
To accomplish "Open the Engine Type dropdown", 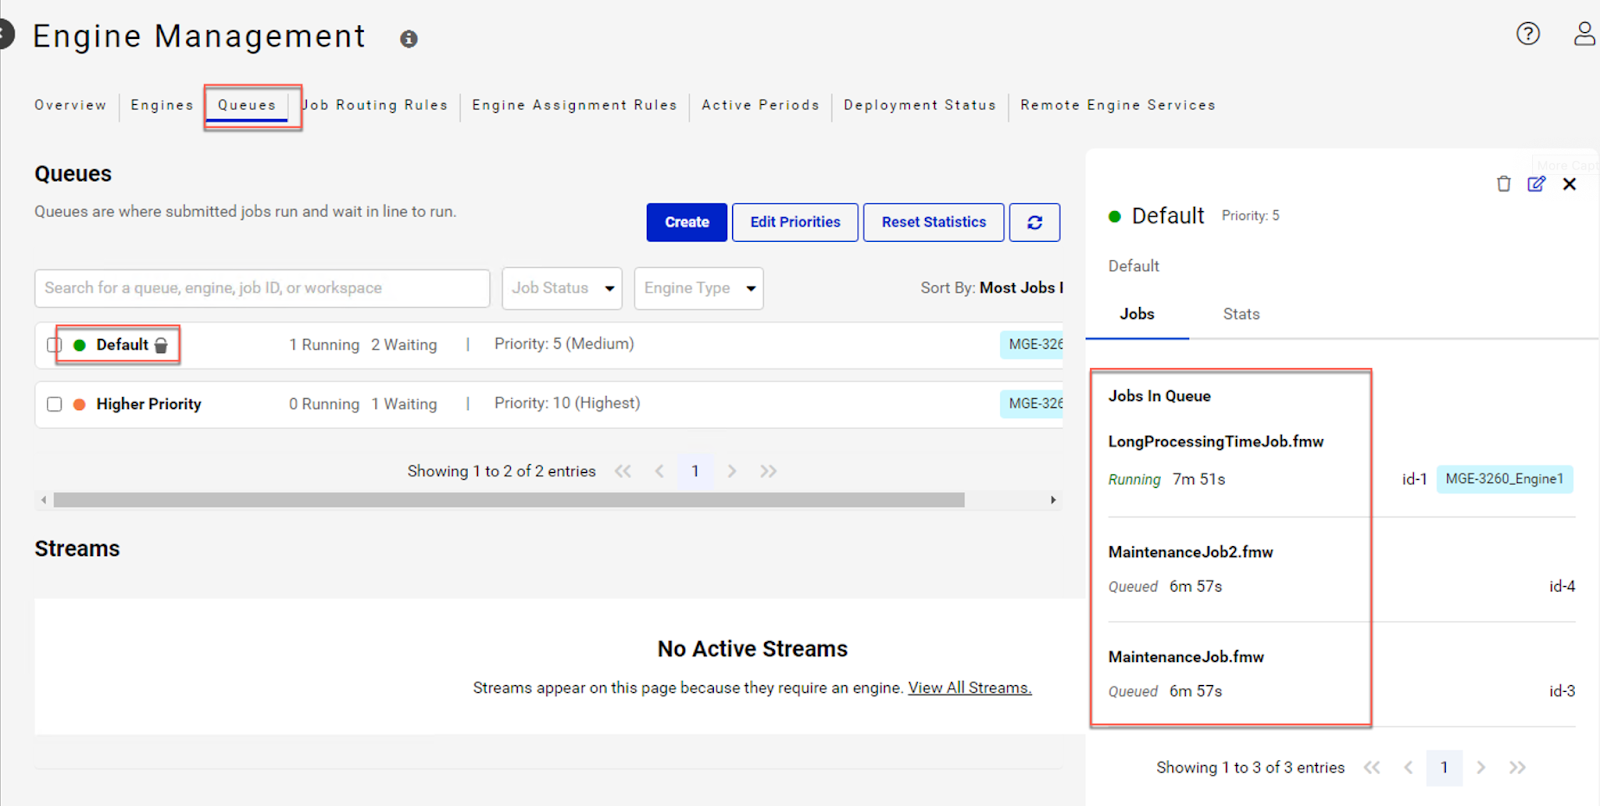I will tap(699, 288).
